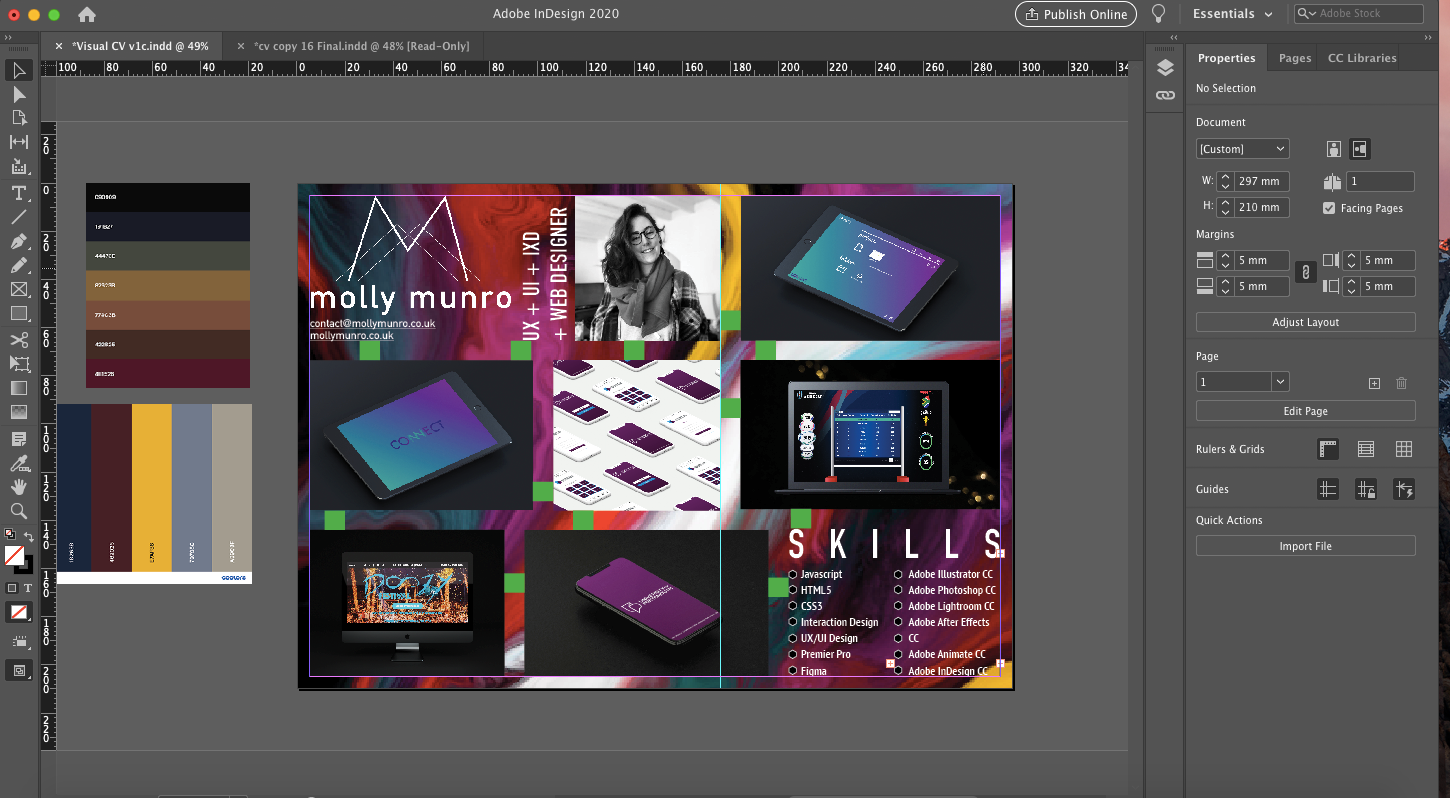This screenshot has width=1450, height=798.
Task: Open the Links panel icon
Action: pos(1165,95)
